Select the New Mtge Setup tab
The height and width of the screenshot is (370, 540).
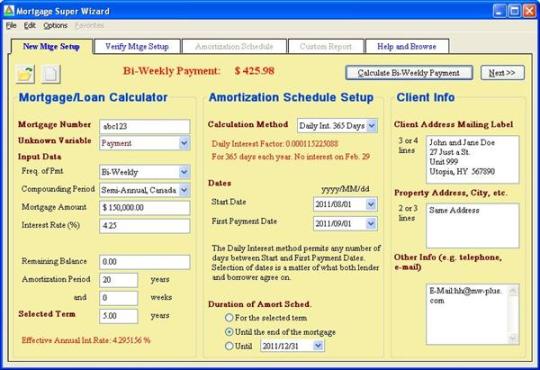[x=51, y=46]
